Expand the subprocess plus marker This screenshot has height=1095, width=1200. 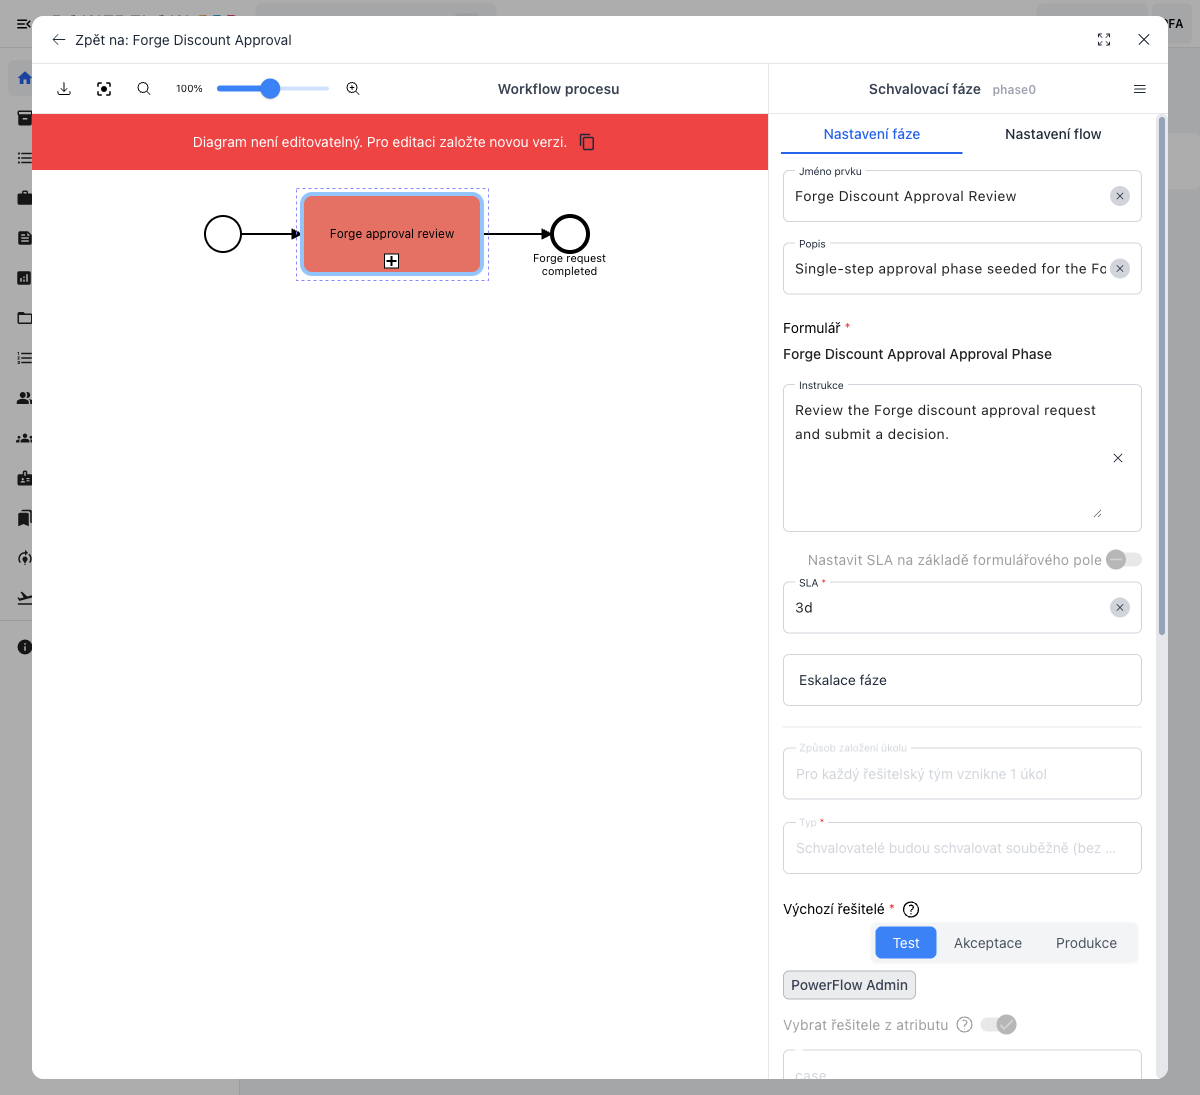(392, 261)
